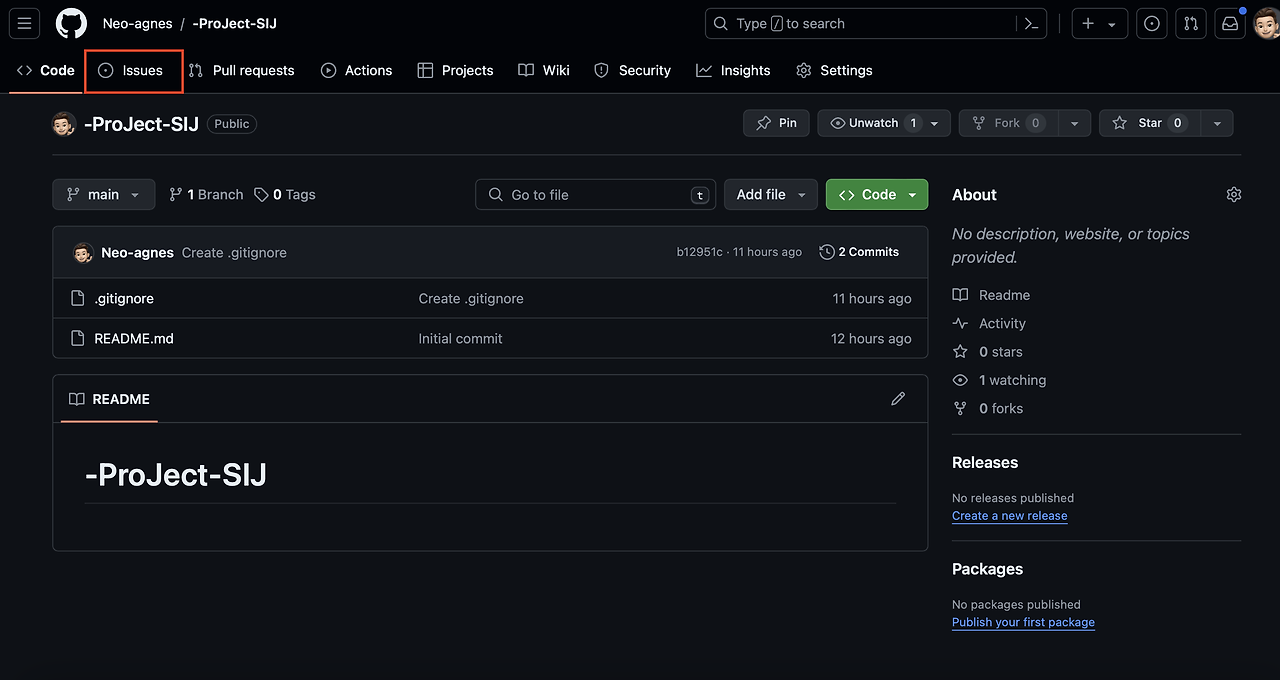Click the -ProJect-SIJ repository title

coord(141,123)
